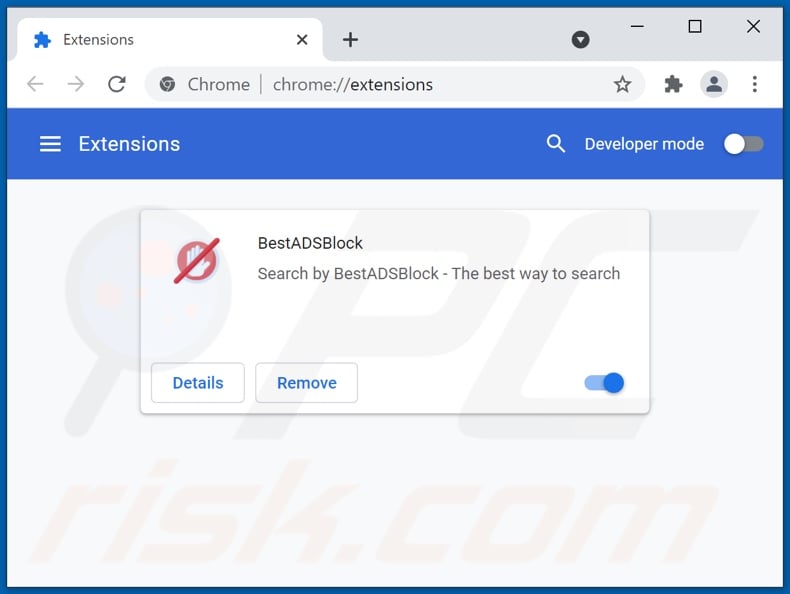The height and width of the screenshot is (594, 790).
Task: Click the Developer mode label
Action: [644, 144]
